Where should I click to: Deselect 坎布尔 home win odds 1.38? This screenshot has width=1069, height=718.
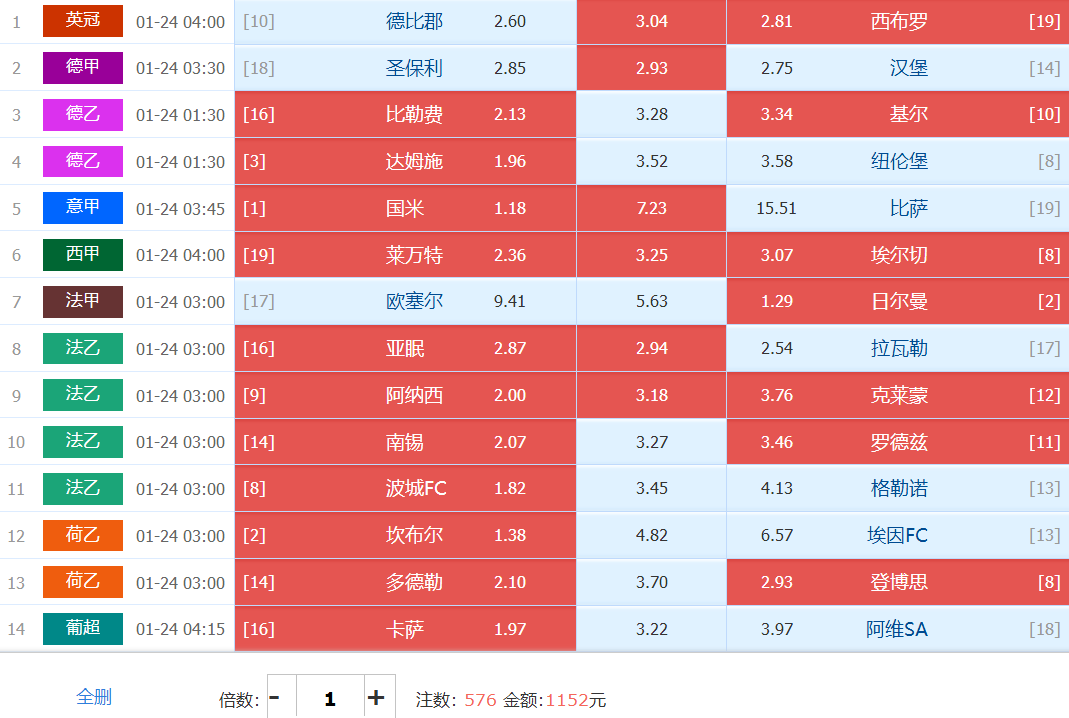[405, 535]
